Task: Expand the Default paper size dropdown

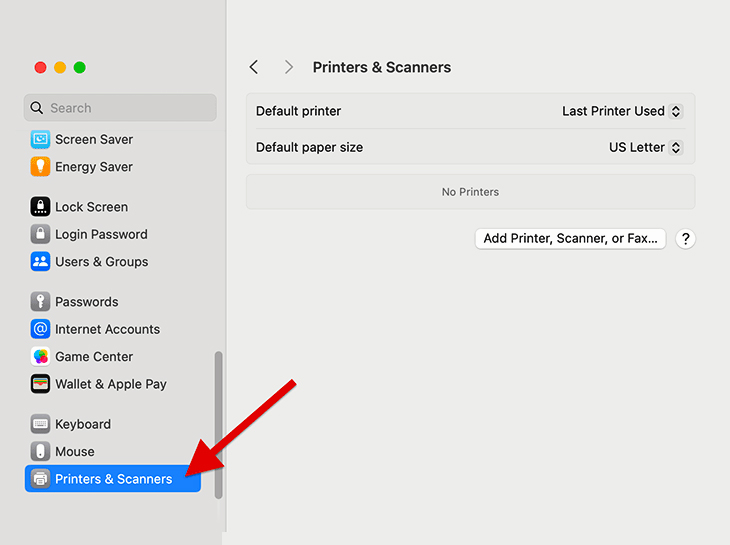Action: (x=645, y=147)
